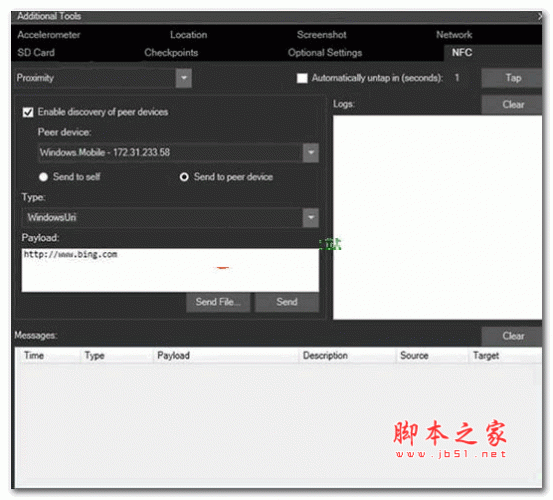
Task: Open the SD Card tab
Action: point(36,53)
